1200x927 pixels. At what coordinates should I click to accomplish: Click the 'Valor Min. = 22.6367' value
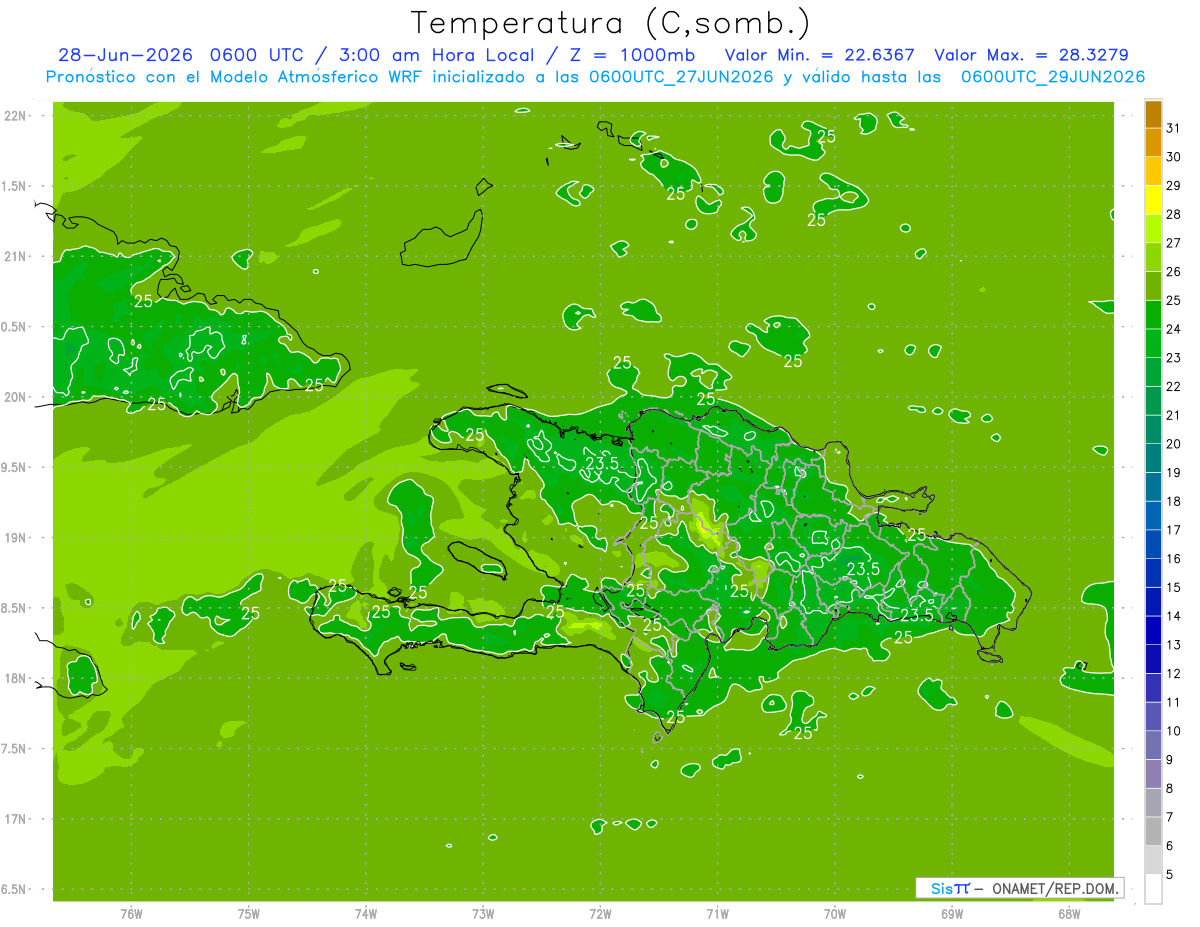(x=820, y=55)
